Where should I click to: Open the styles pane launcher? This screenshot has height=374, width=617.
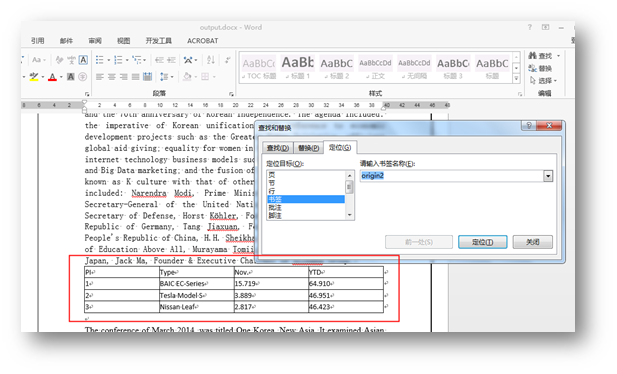[x=520, y=94]
